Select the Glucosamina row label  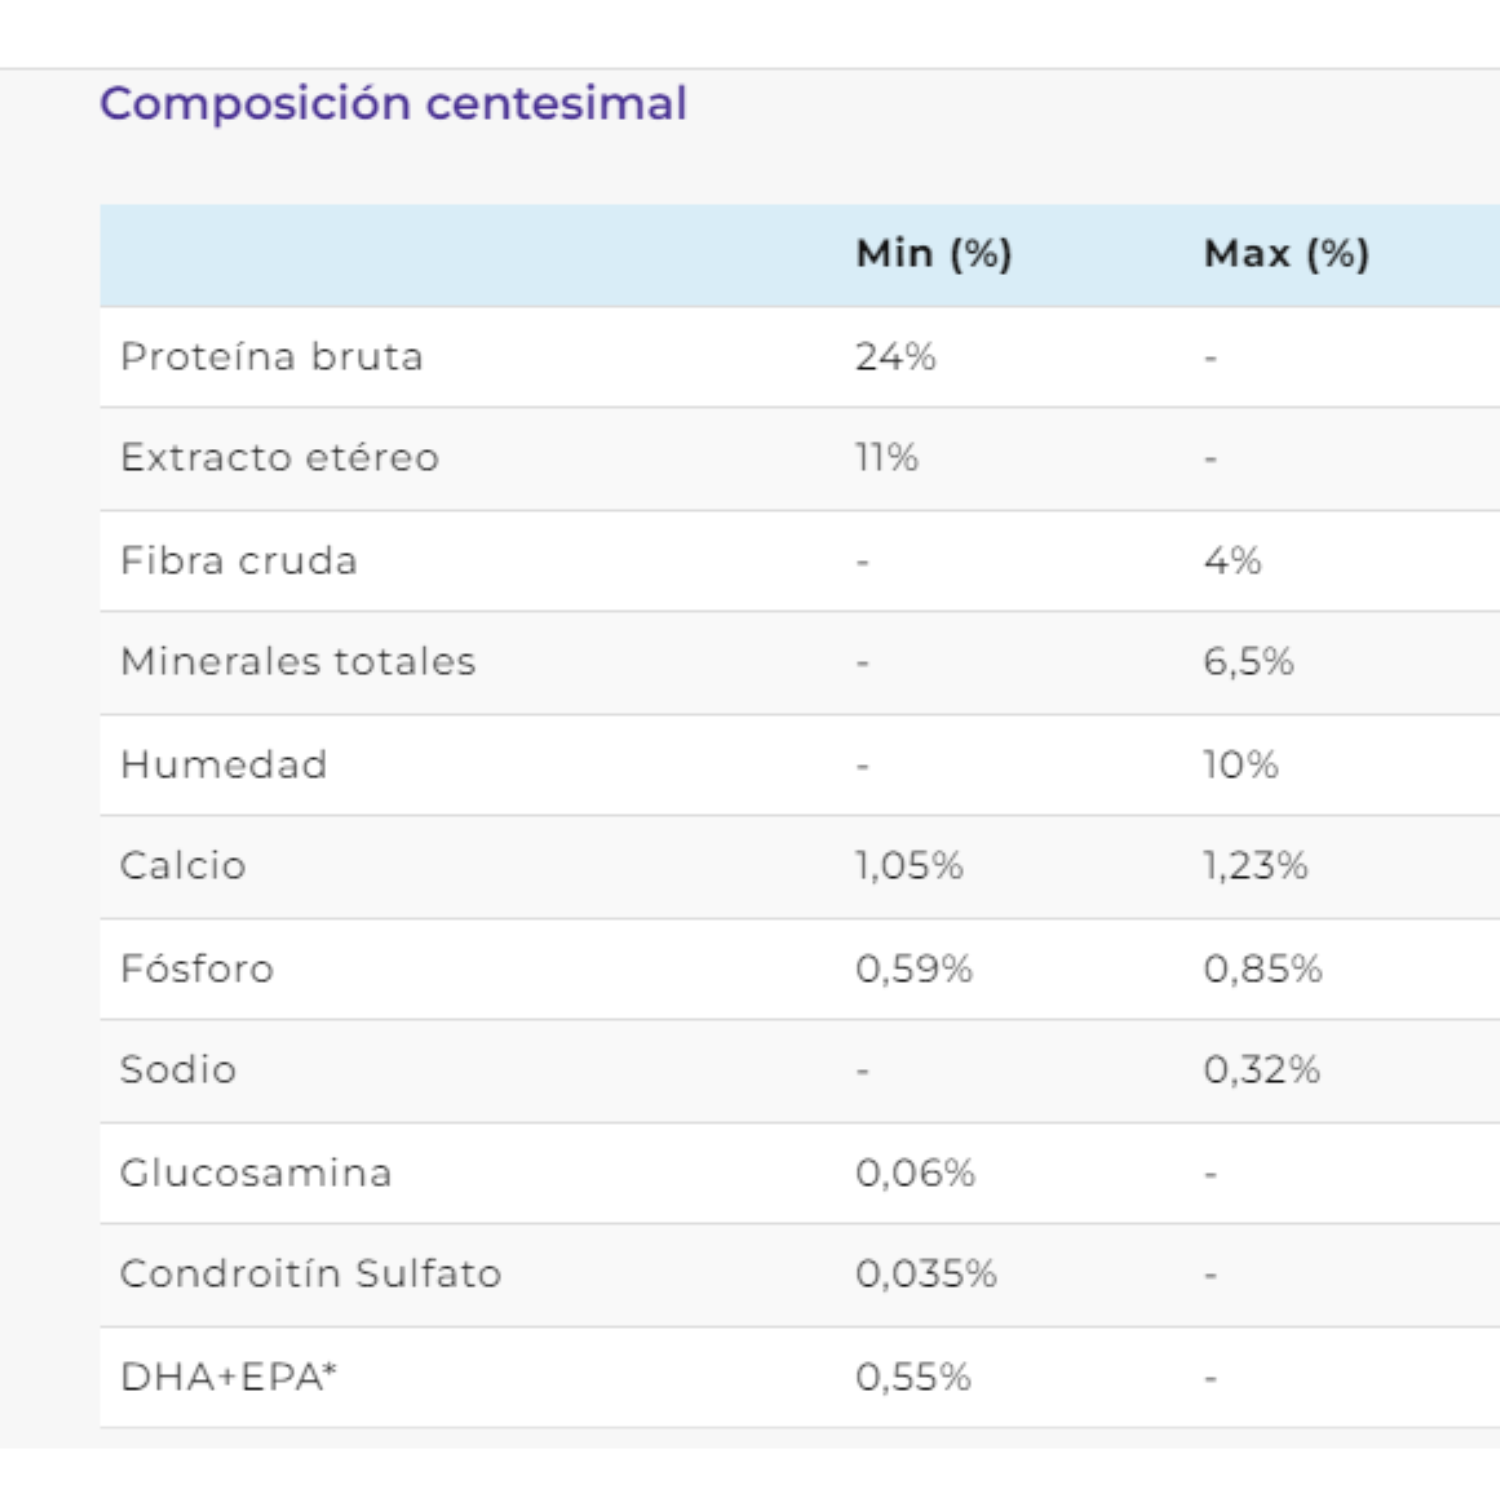pos(255,1173)
